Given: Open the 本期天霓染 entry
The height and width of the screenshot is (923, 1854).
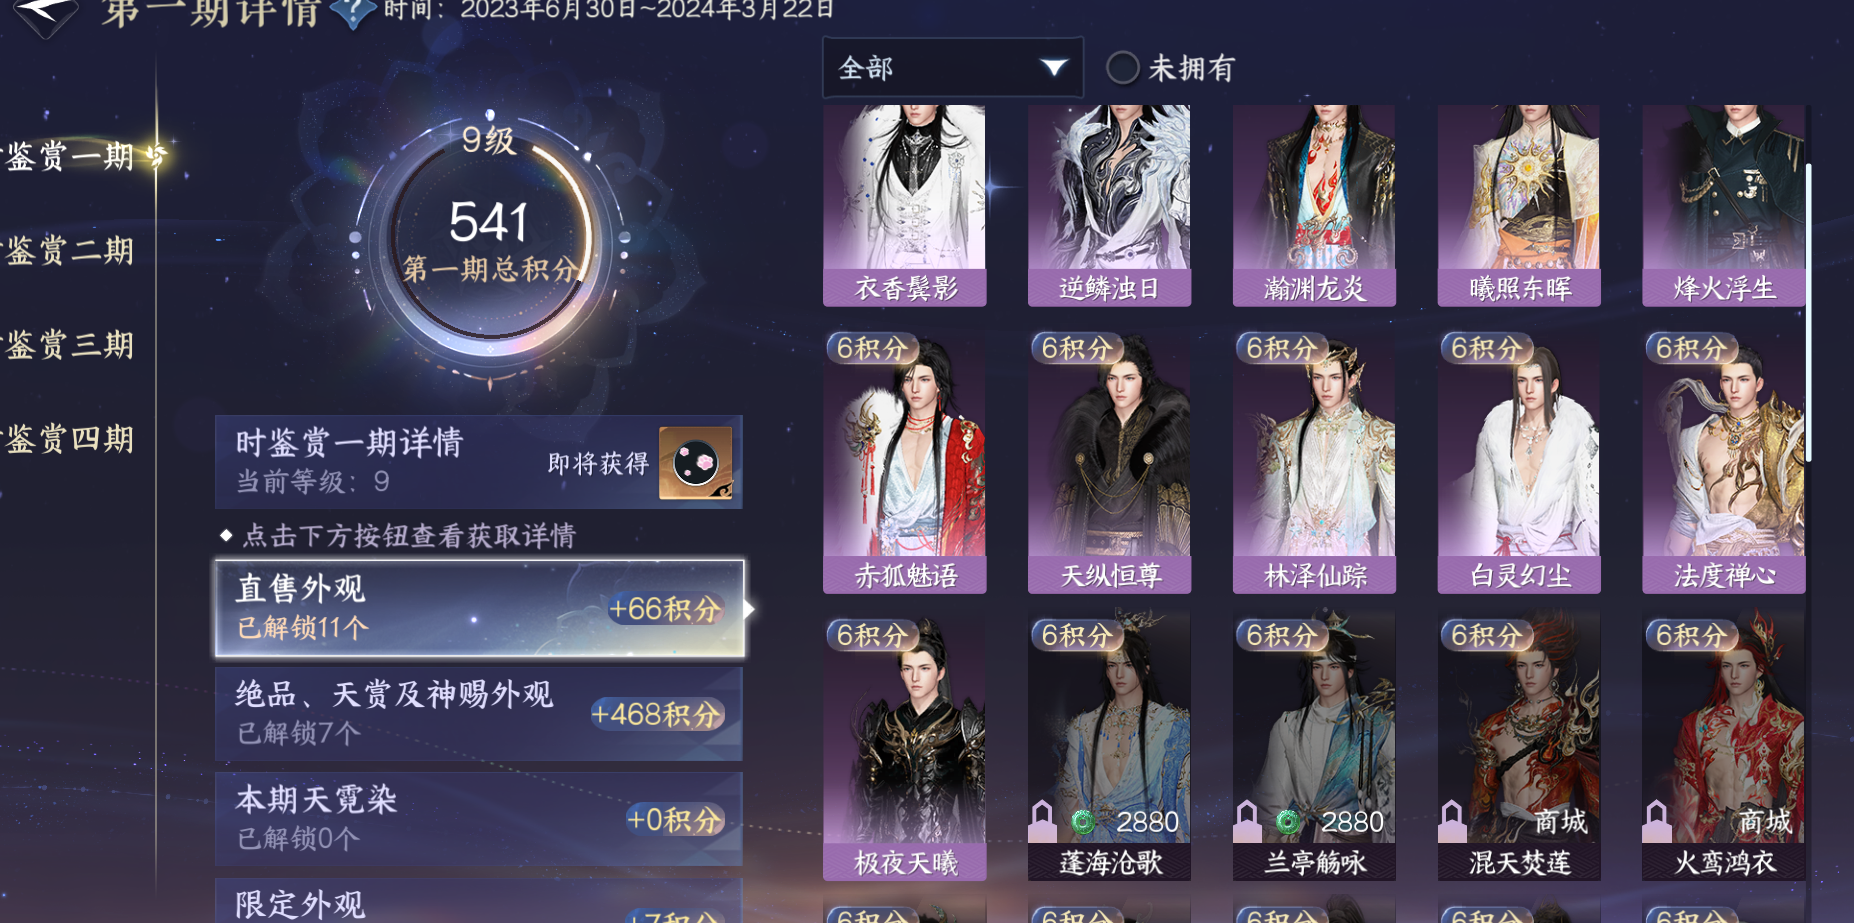Looking at the screenshot, I should [479, 819].
